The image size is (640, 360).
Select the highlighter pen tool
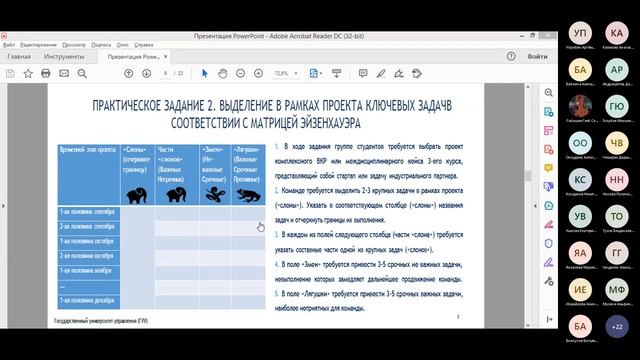pos(381,73)
